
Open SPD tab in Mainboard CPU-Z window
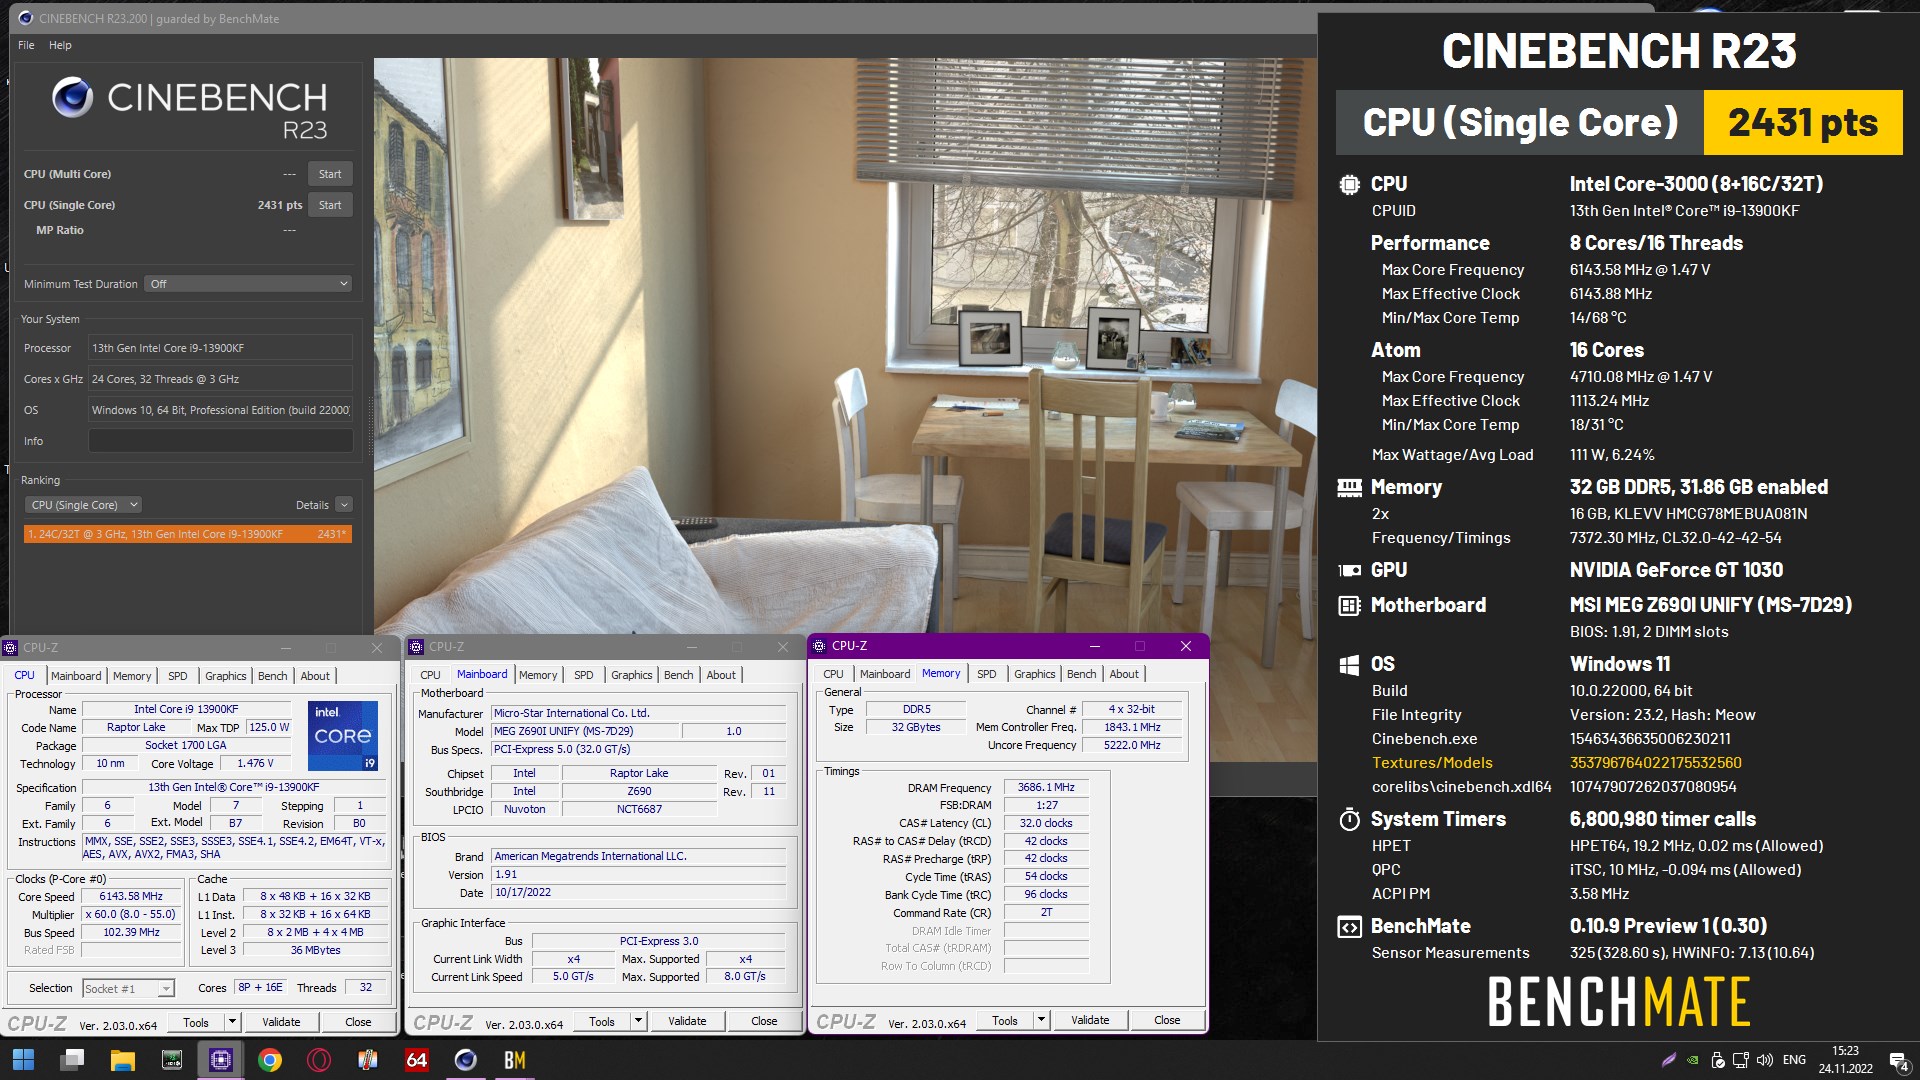(x=584, y=675)
